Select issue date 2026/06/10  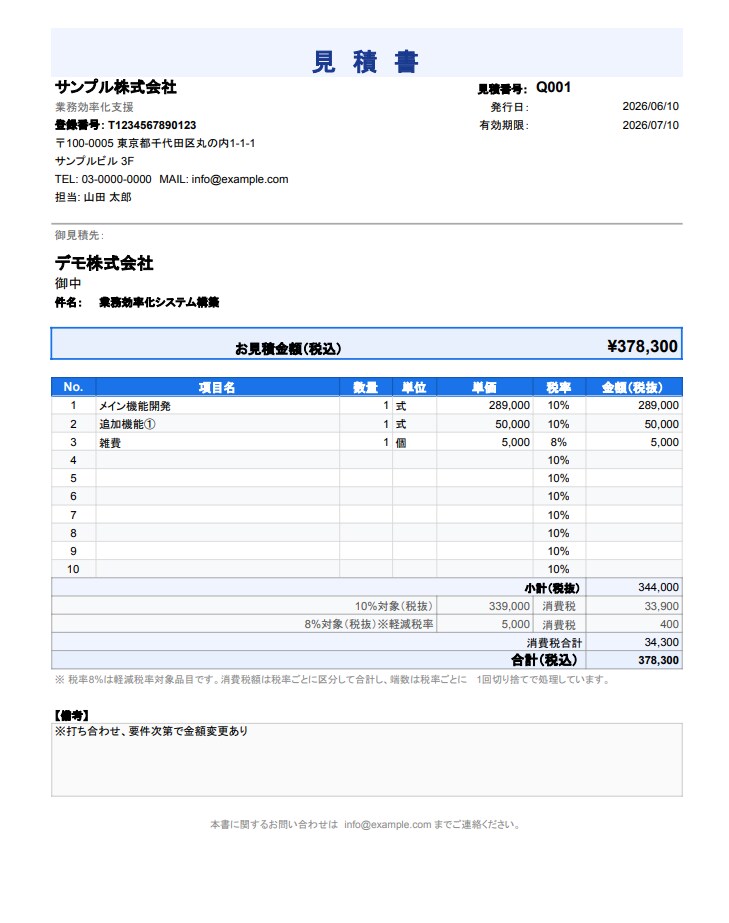click(x=651, y=107)
